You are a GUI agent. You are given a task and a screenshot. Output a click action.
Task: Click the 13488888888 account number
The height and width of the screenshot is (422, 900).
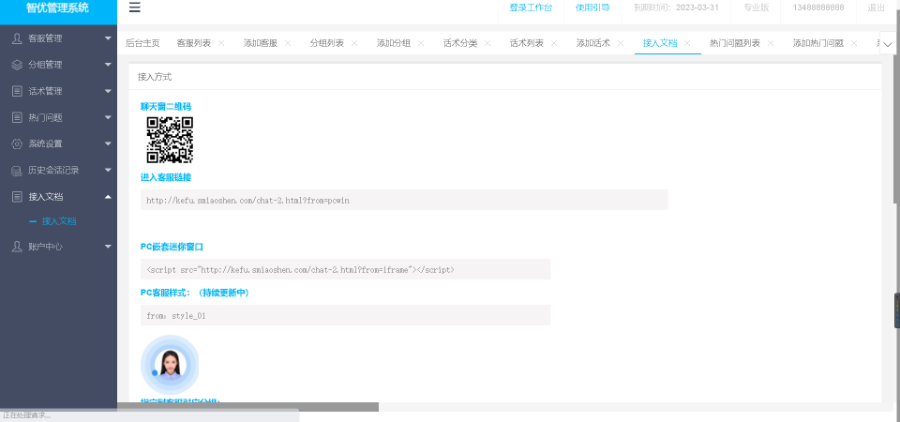click(x=818, y=7)
